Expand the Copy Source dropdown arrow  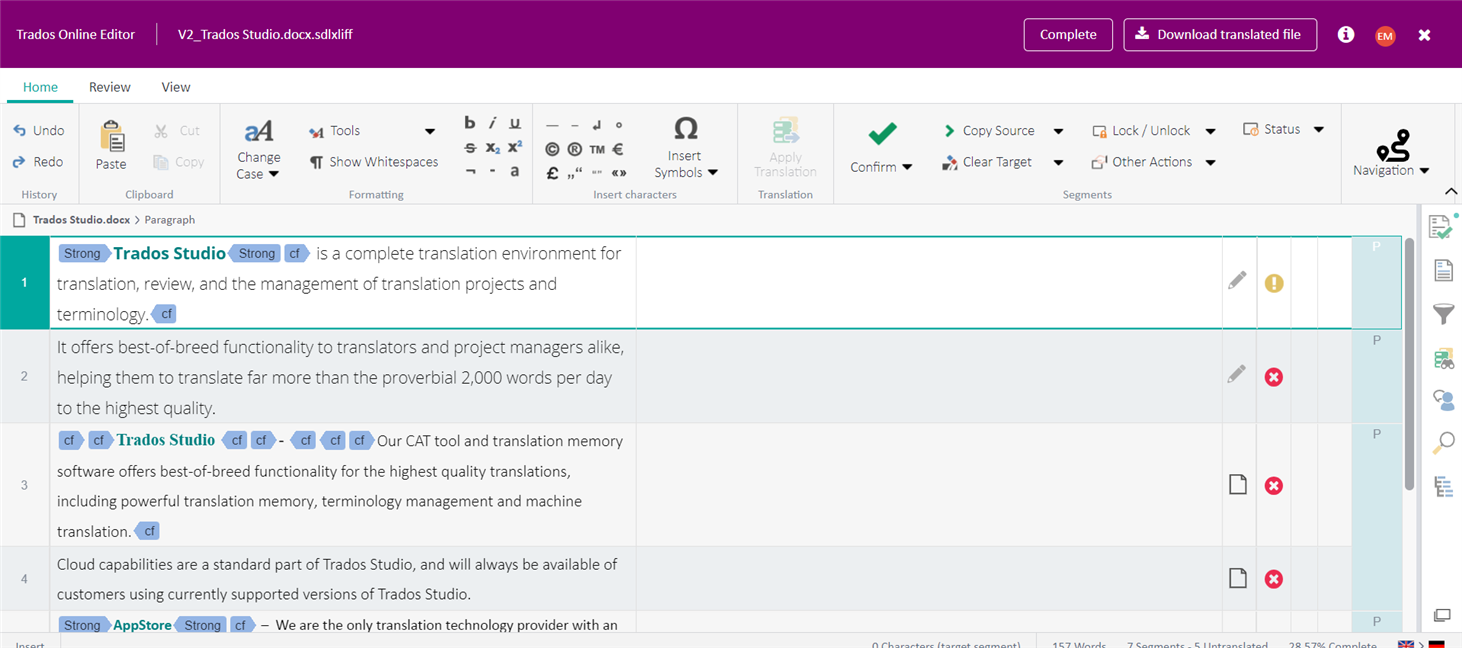[1058, 131]
